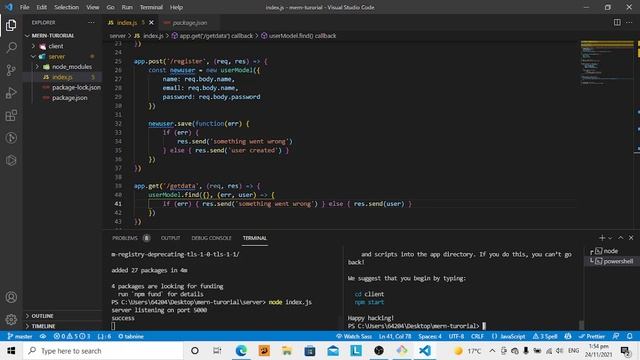
Task: Open the Manage settings gear
Action: [11, 319]
